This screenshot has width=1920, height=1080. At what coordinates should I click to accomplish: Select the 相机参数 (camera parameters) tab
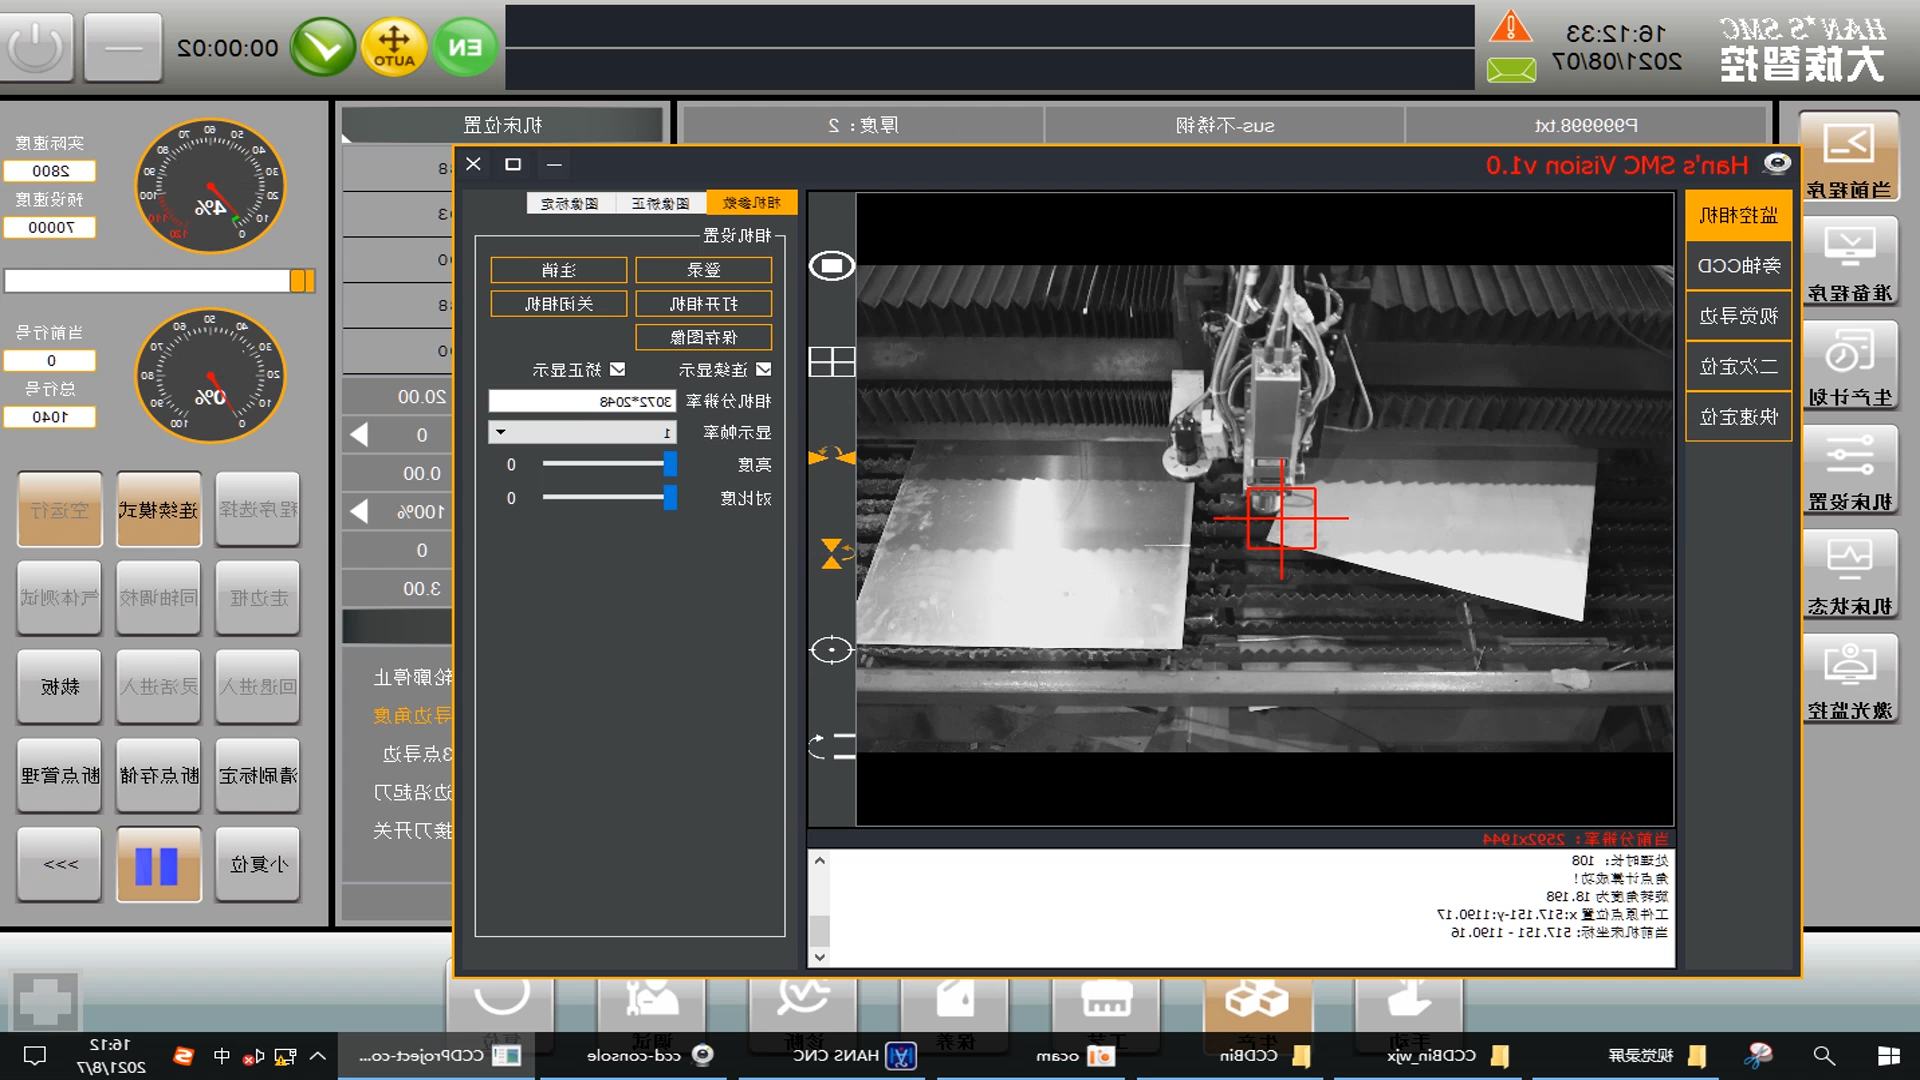point(751,203)
